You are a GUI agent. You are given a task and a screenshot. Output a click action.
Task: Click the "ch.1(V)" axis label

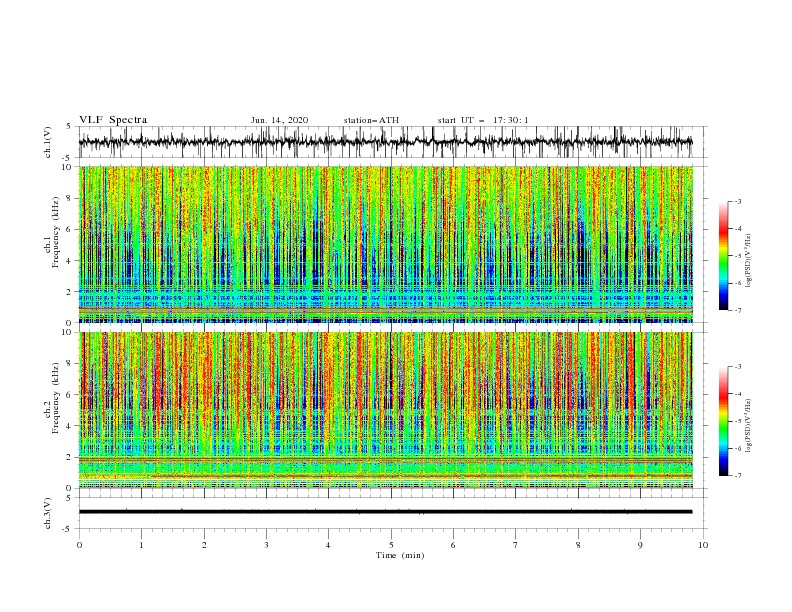point(48,142)
